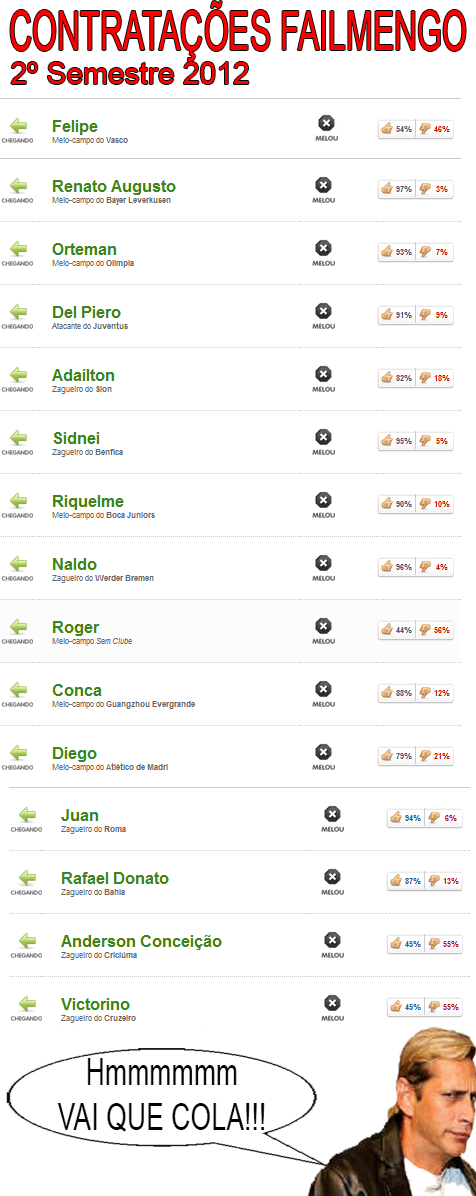Image resolution: width=476 pixels, height=1196 pixels.
Task: Open the Renato Augusto name link
Action: coord(114,187)
